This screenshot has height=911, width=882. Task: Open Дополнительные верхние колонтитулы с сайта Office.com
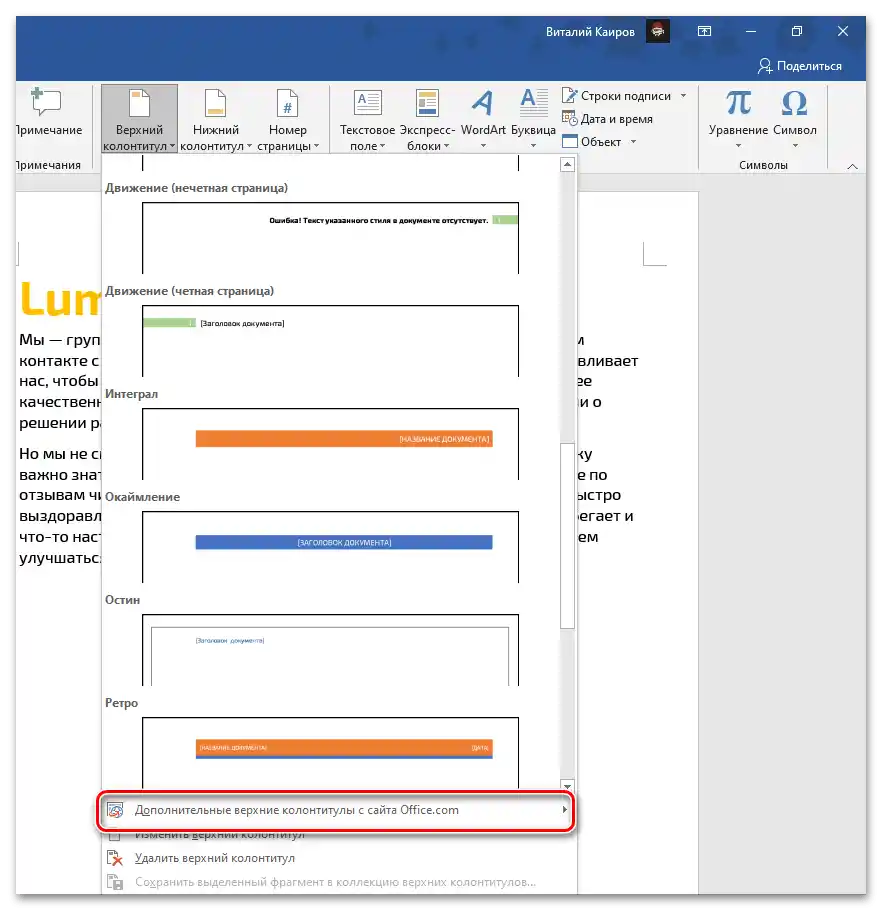[336, 810]
